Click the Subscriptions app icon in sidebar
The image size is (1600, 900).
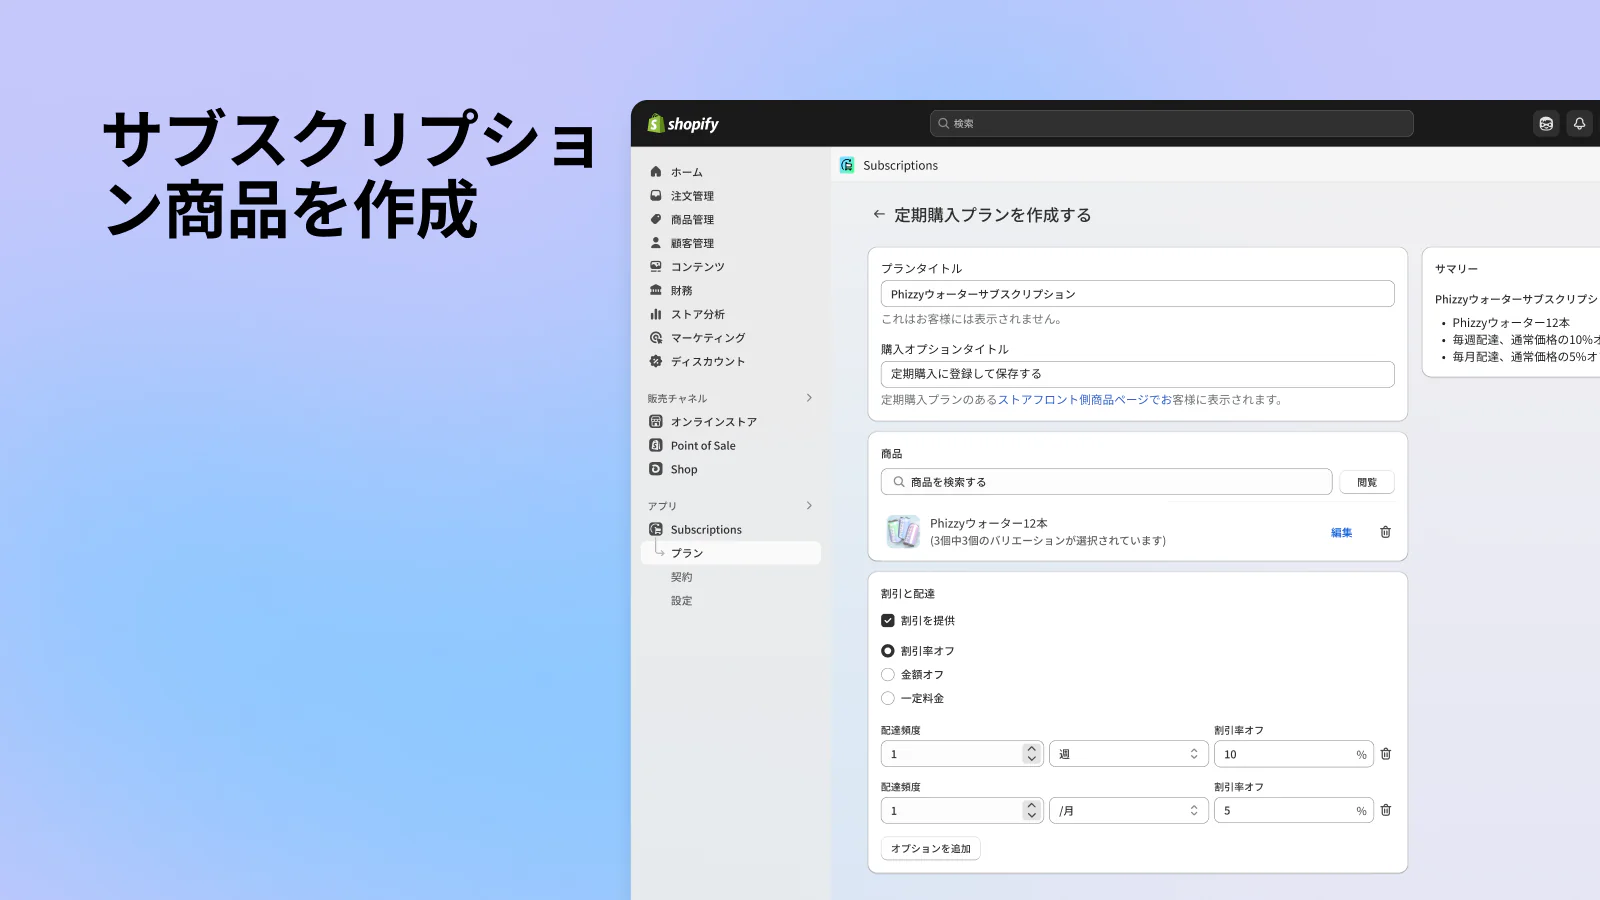pyautogui.click(x=656, y=529)
